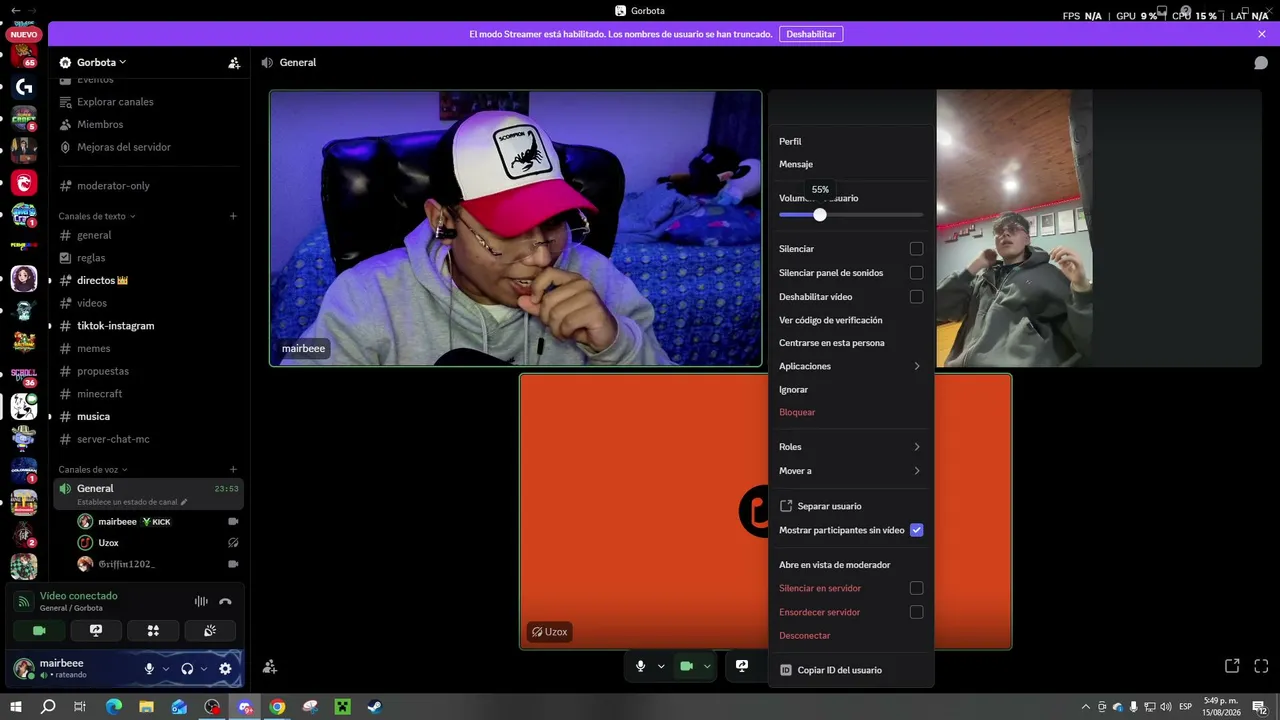Check Ensordecer servidor
The height and width of the screenshot is (720, 1280).
pyautogui.click(x=916, y=612)
